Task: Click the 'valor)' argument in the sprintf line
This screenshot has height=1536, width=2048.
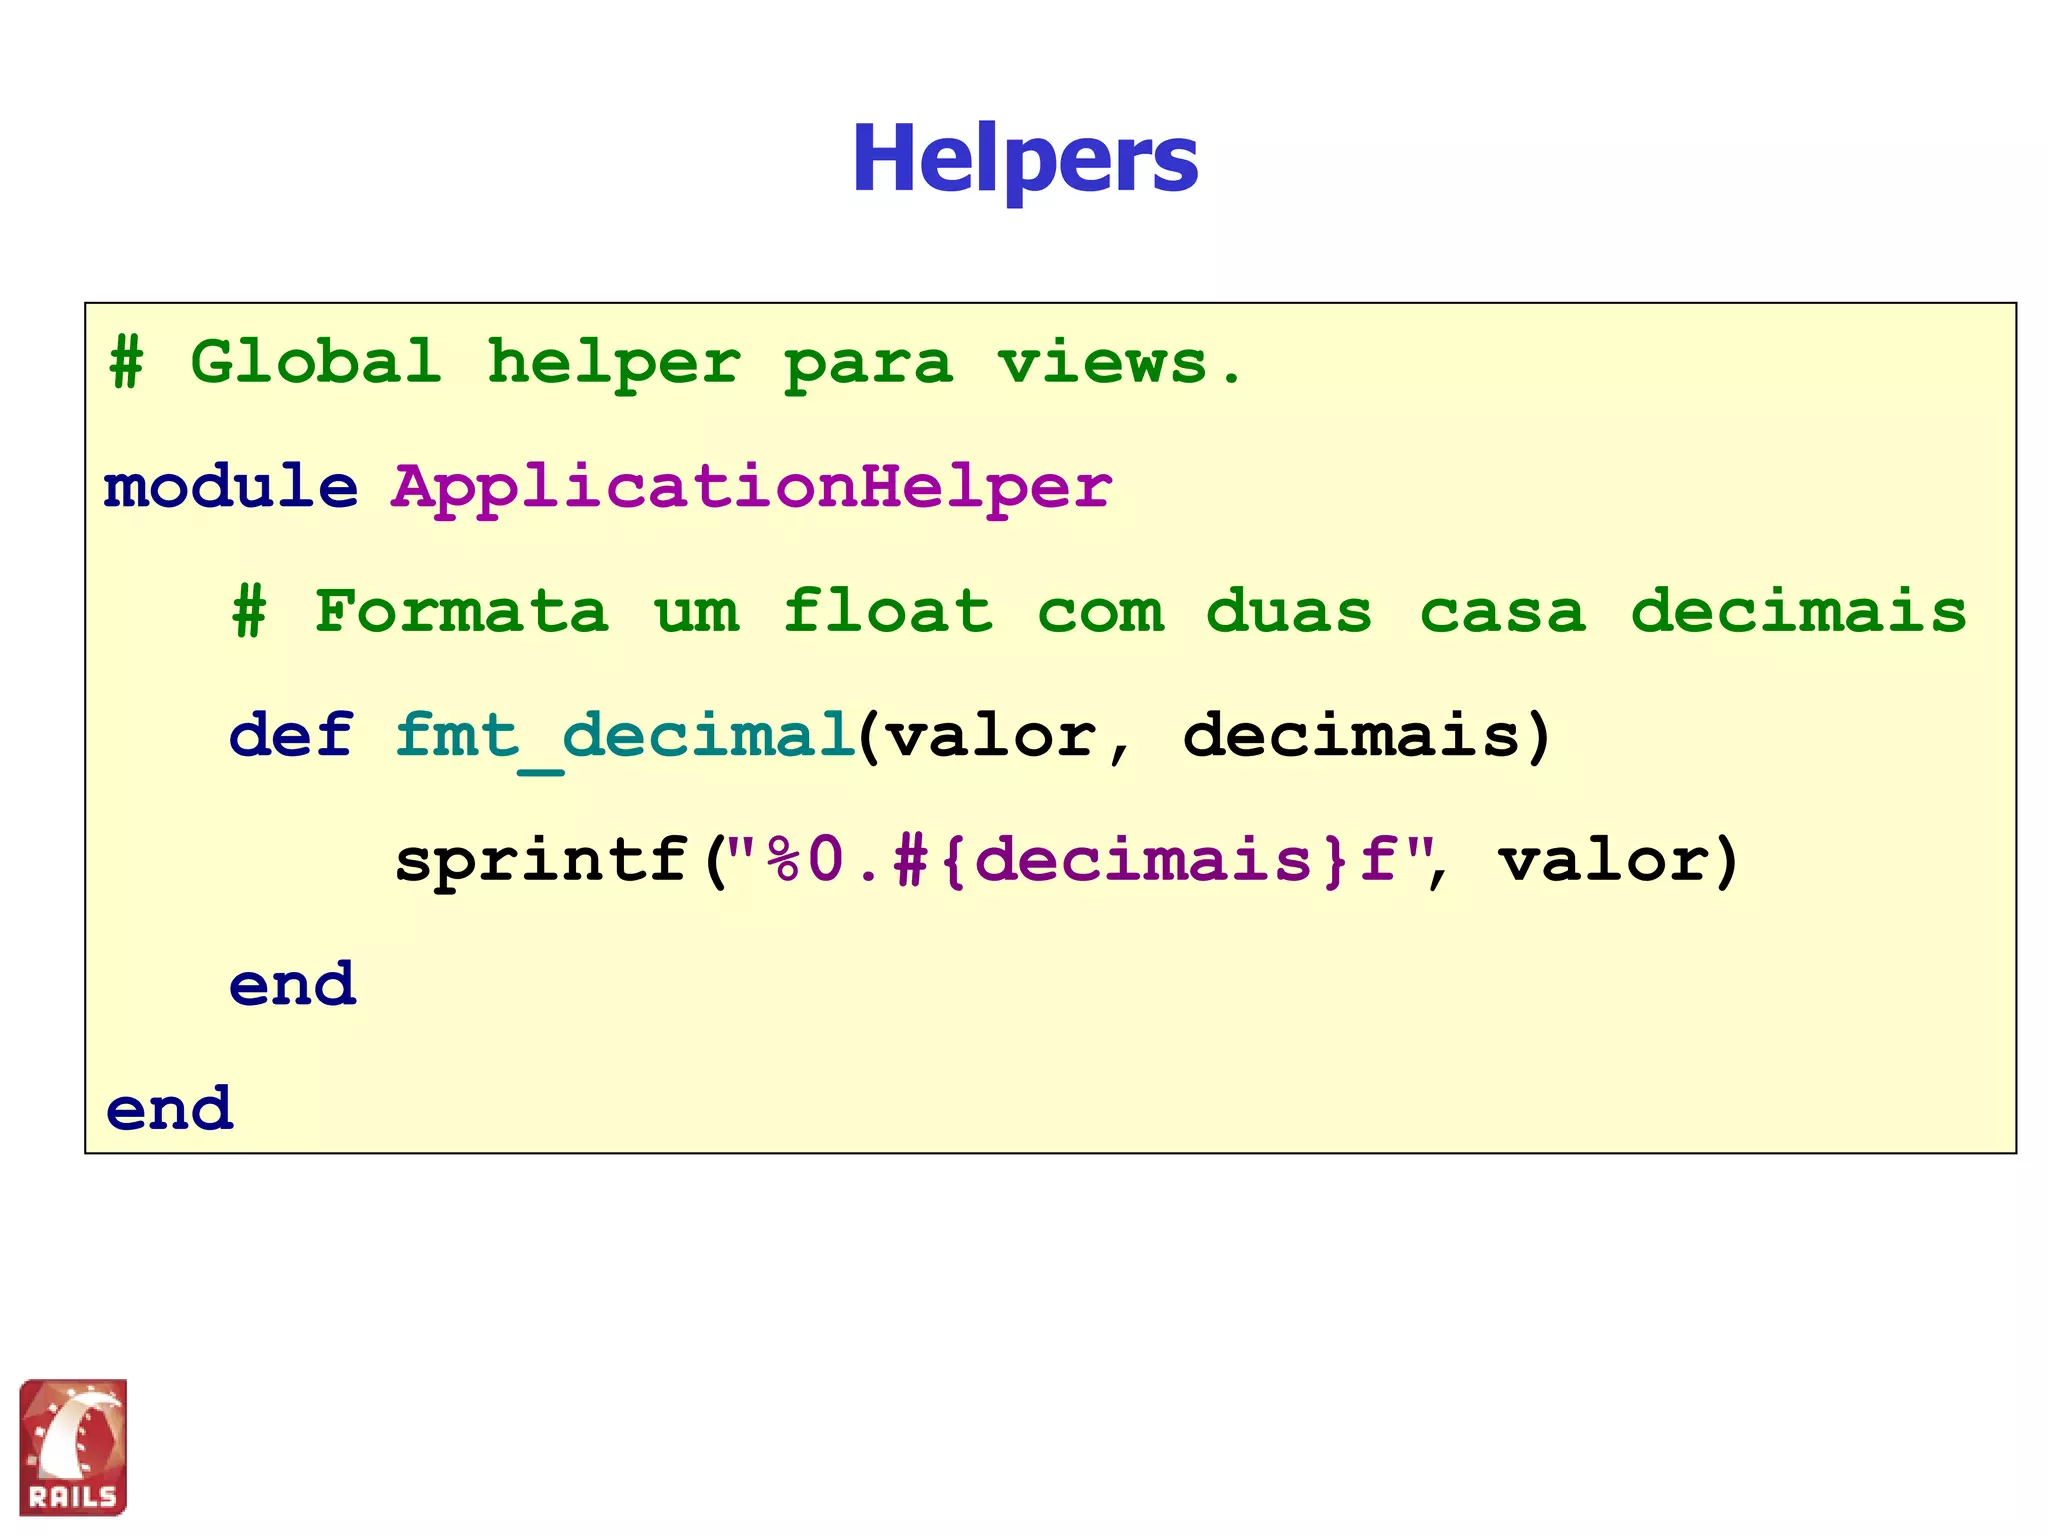Action: click(1618, 862)
